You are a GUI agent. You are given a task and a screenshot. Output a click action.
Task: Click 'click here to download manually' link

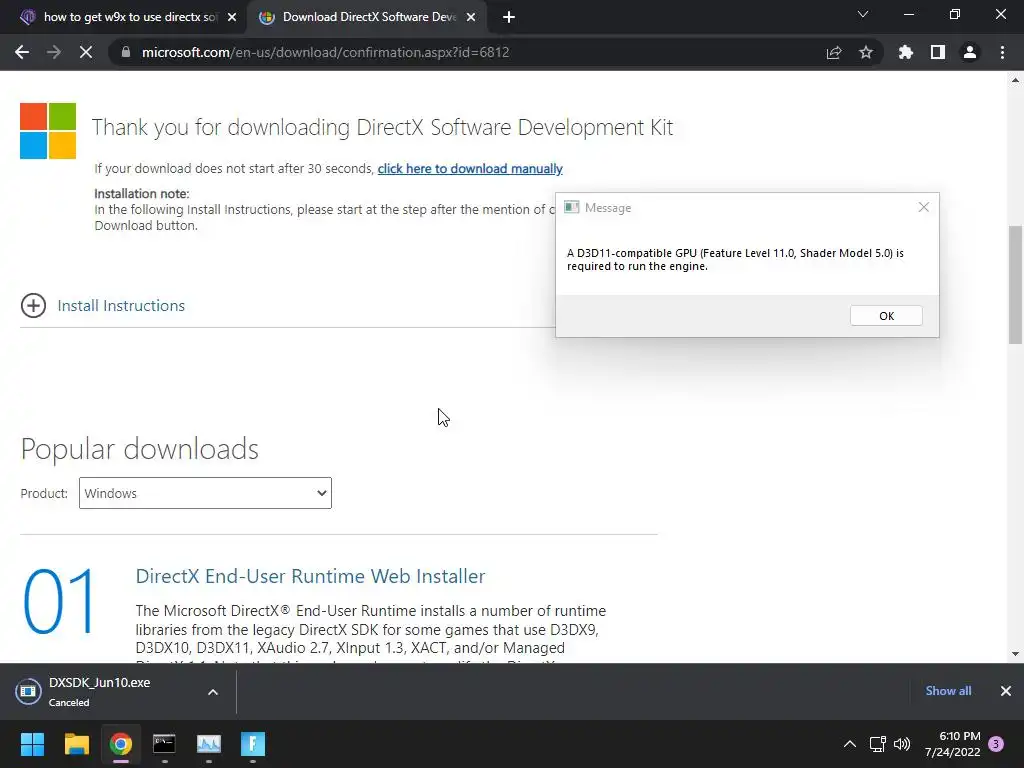[470, 168]
